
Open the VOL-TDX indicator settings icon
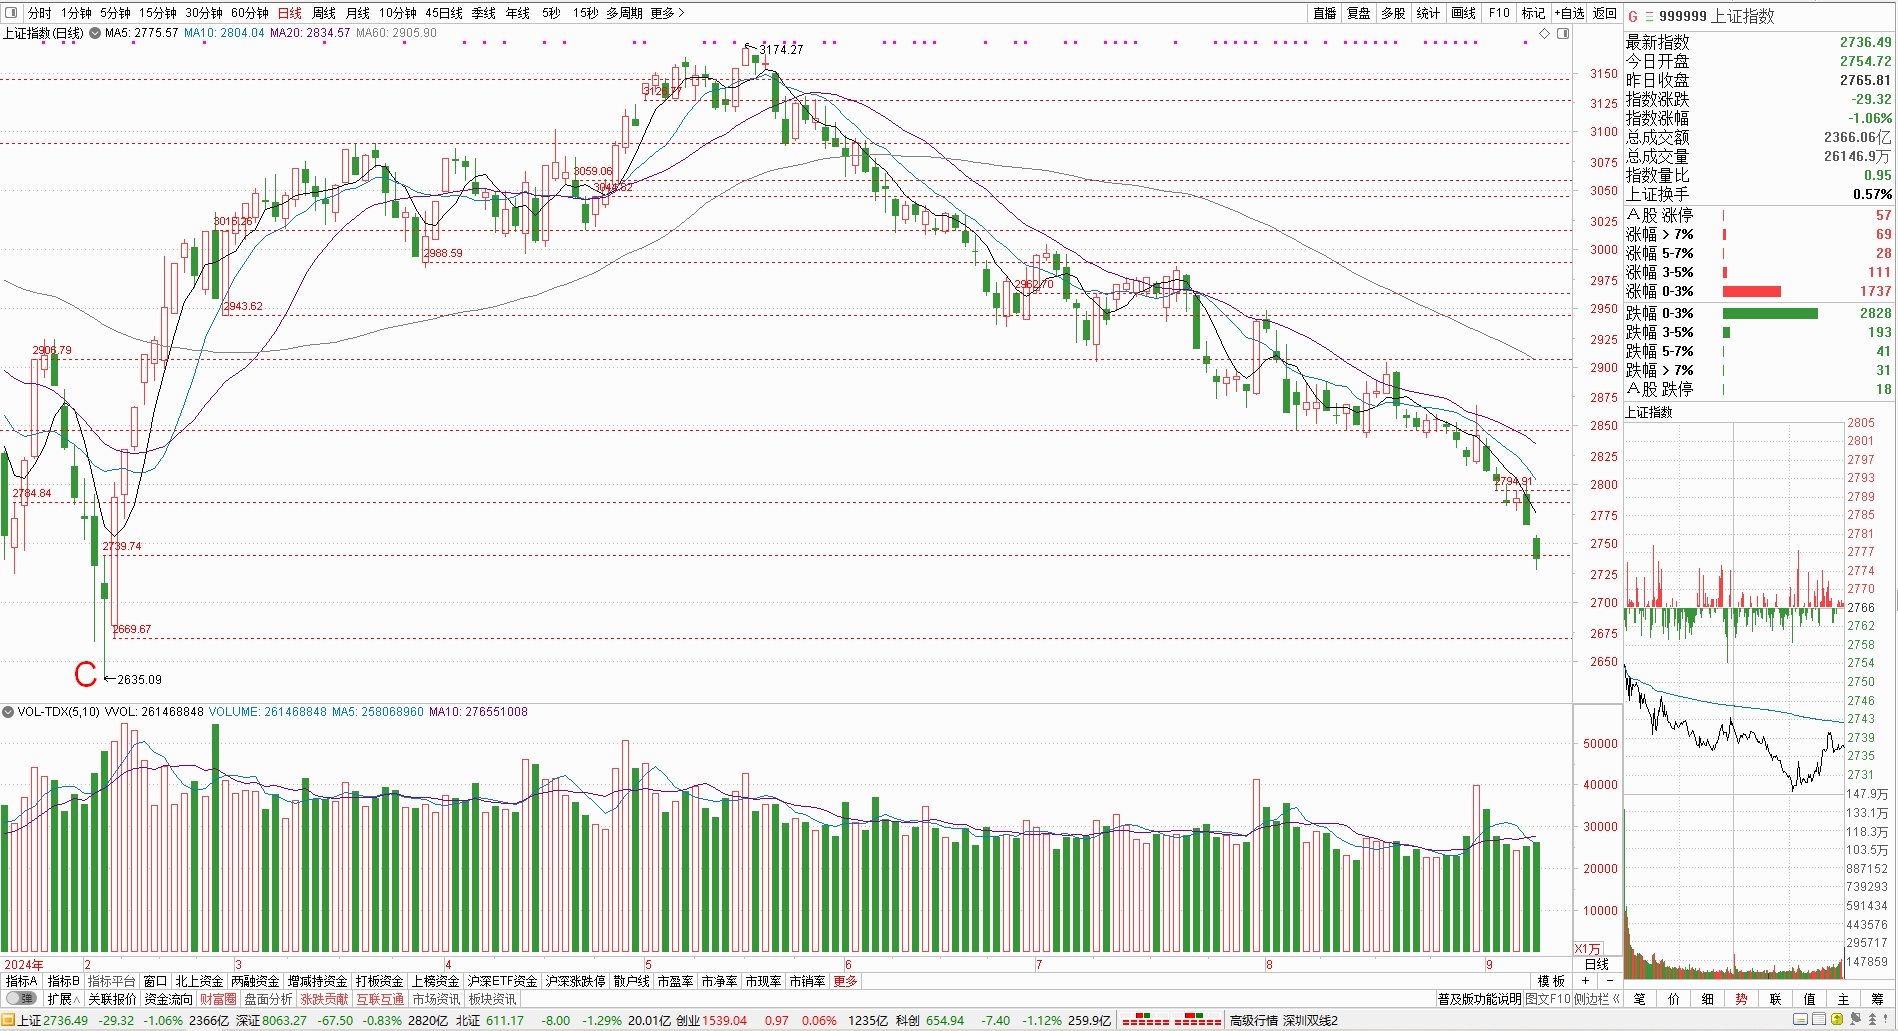8,712
